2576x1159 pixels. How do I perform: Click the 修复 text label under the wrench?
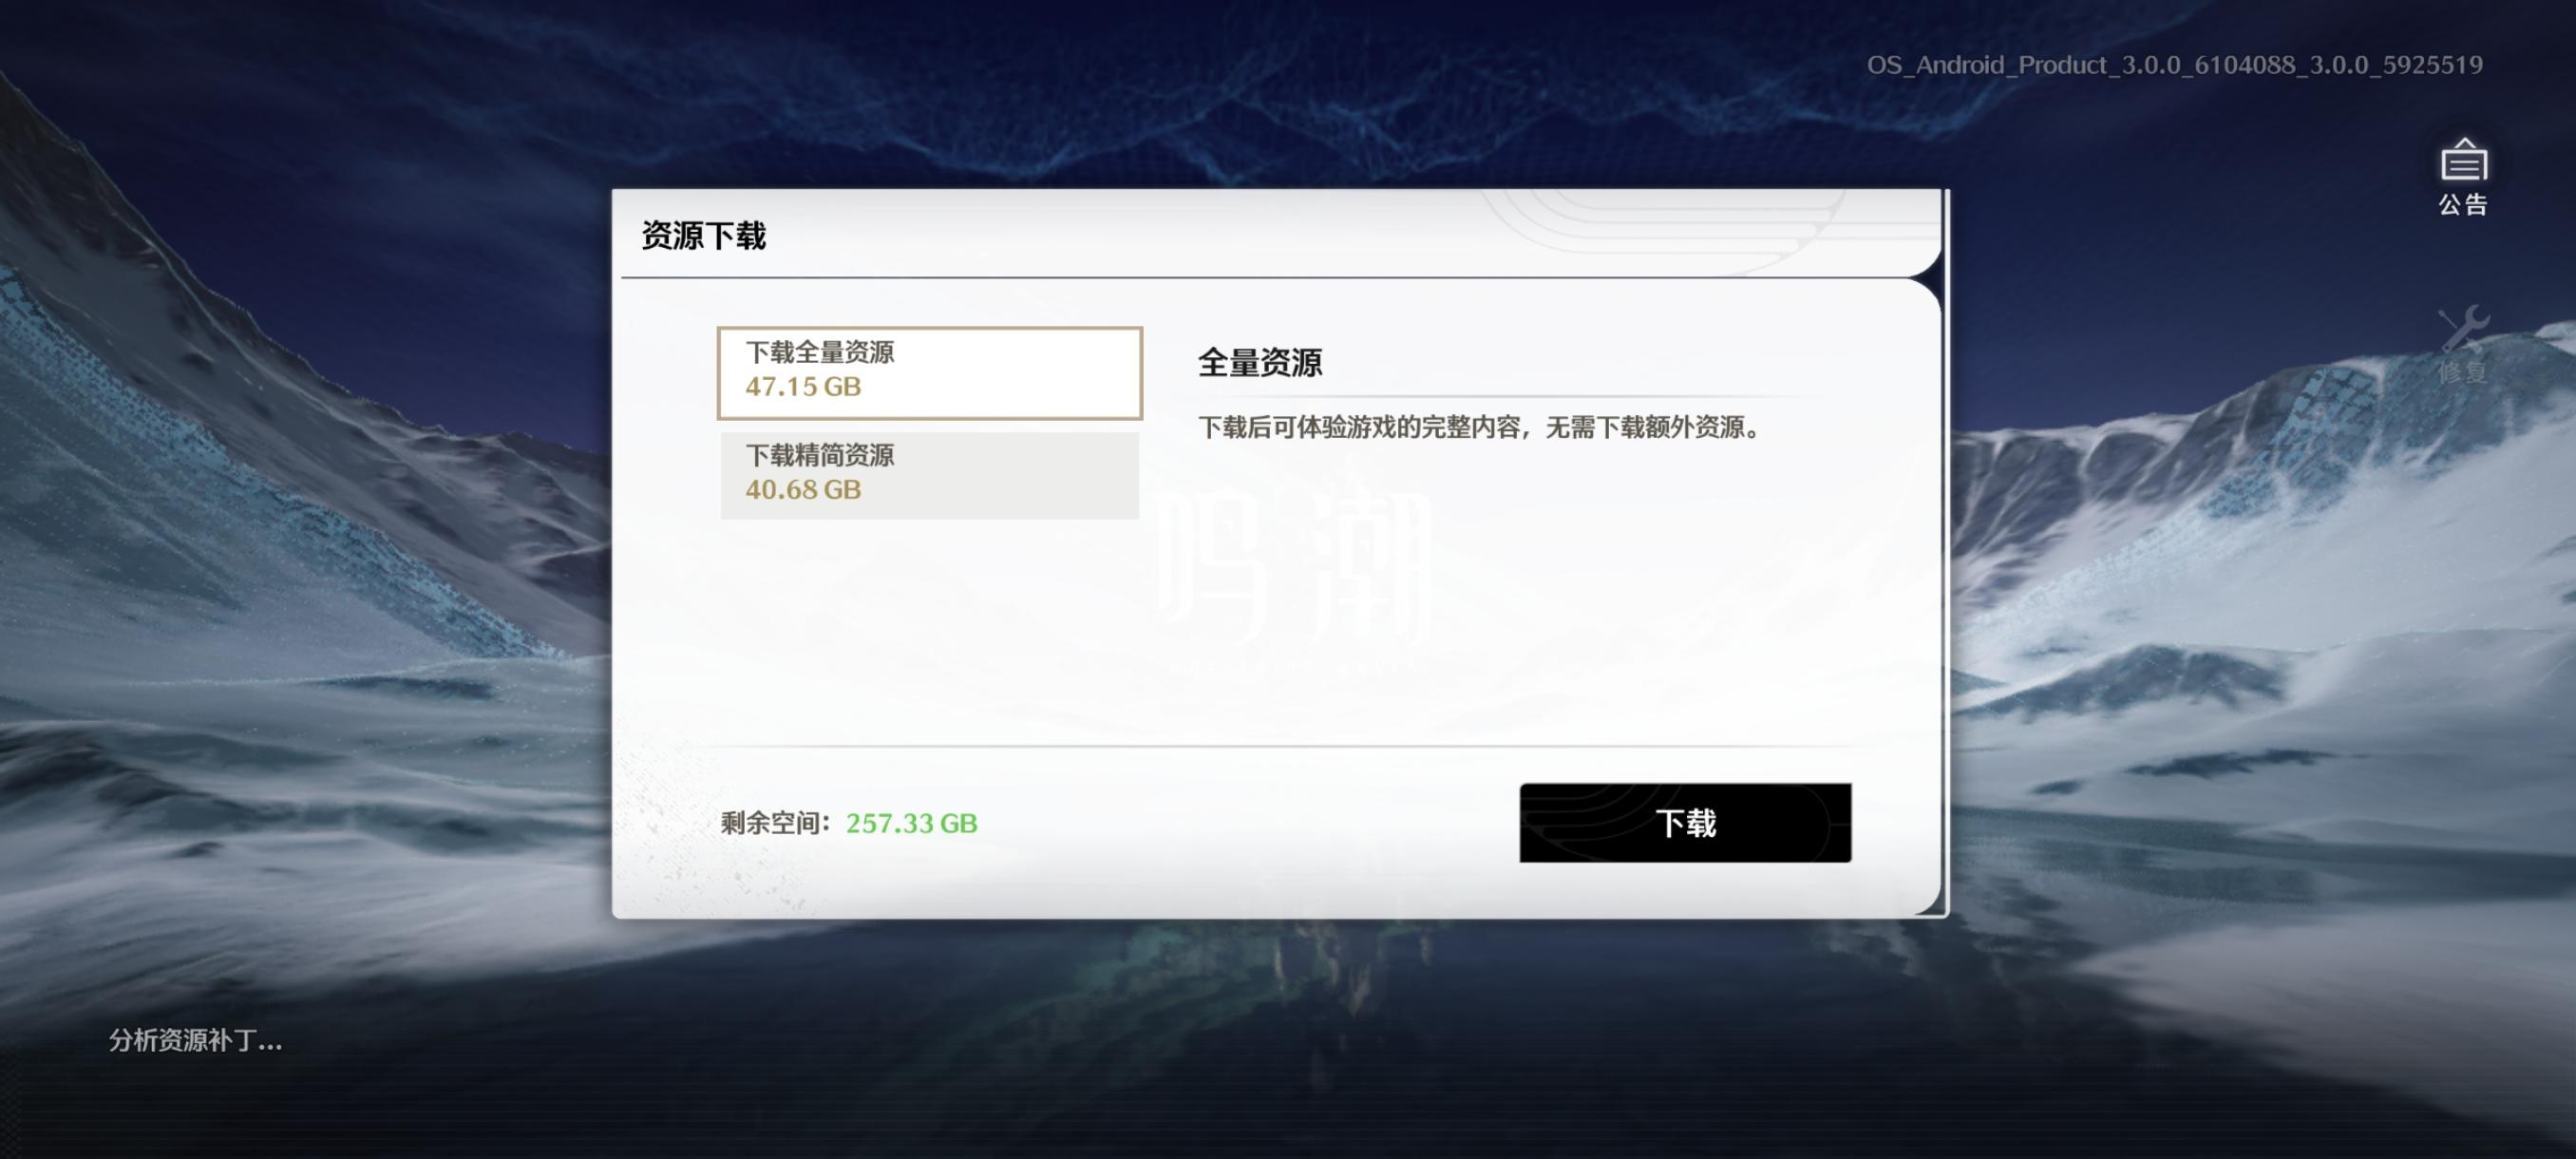2463,372
